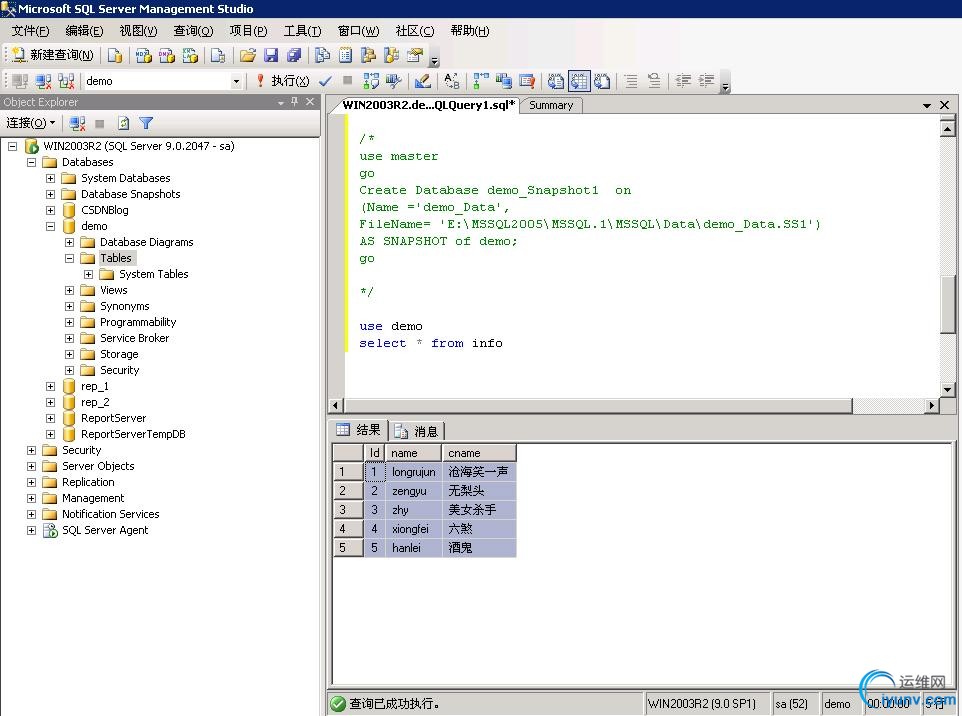
Task: Collapse the Tables folder
Action: tap(69, 258)
